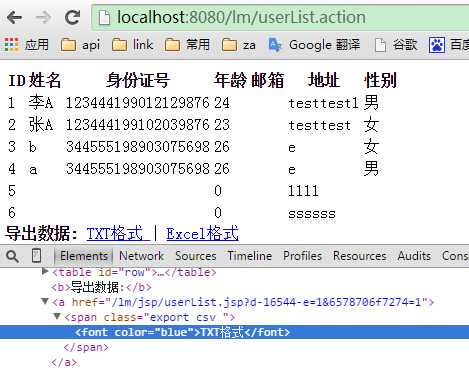Click the 年龄 column header

coord(230,80)
